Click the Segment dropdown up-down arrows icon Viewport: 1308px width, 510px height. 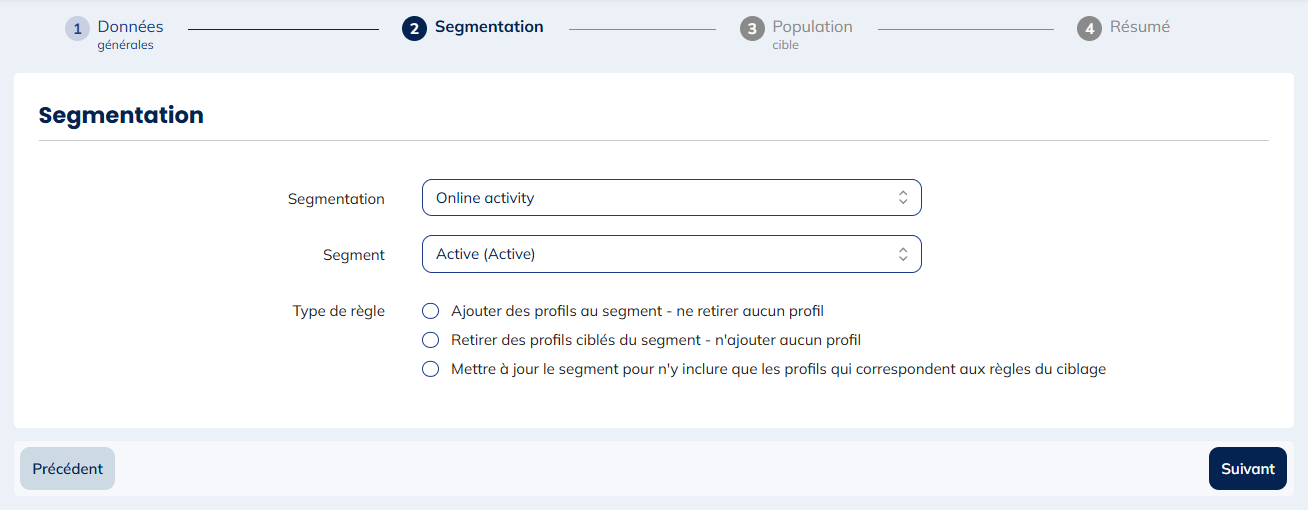902,254
